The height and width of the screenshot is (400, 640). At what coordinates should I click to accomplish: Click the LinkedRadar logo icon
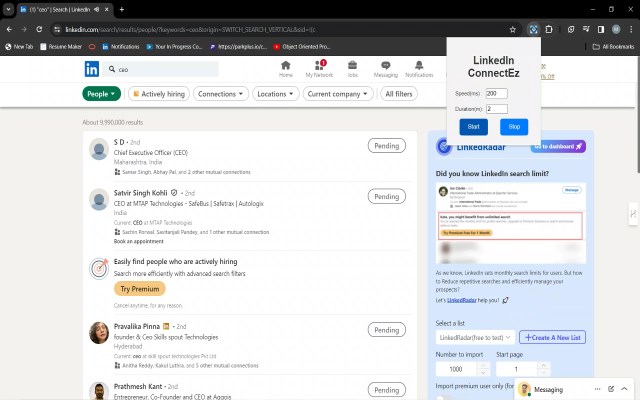coord(444,147)
